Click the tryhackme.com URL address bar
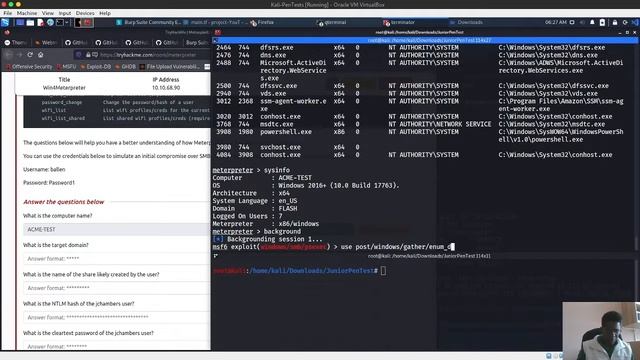The height and width of the screenshot is (360, 640). (x=148, y=55)
